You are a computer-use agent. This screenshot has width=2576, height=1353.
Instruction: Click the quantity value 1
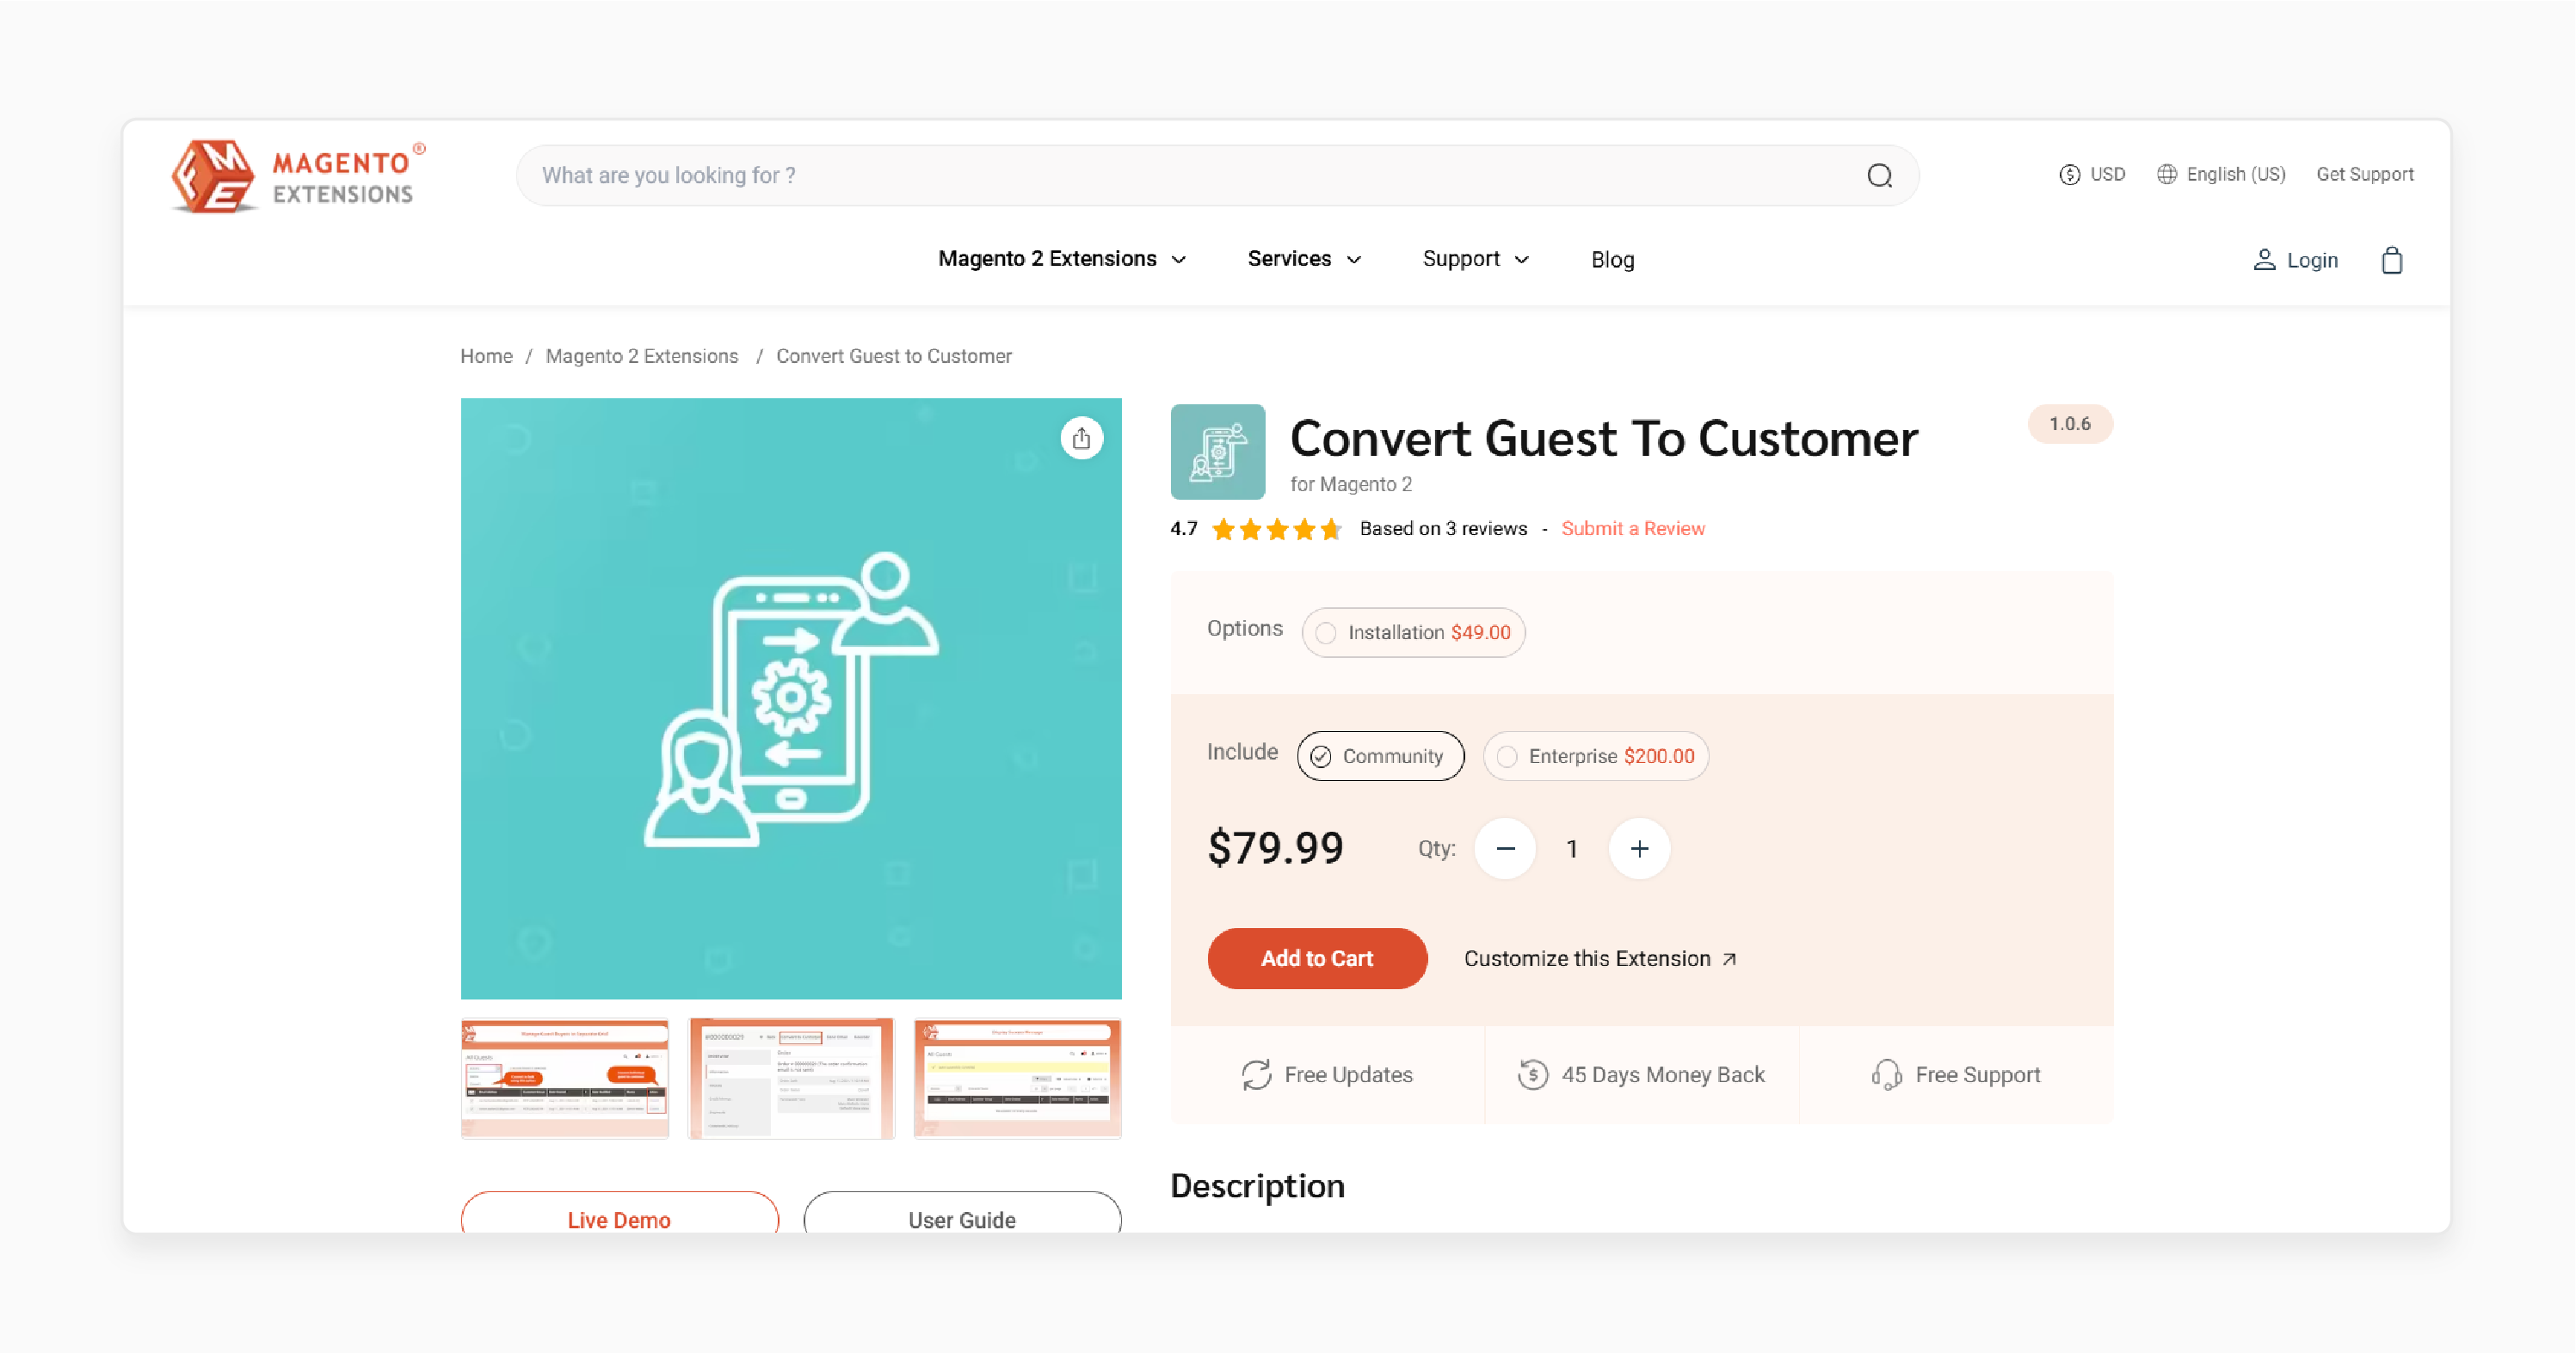point(1572,849)
